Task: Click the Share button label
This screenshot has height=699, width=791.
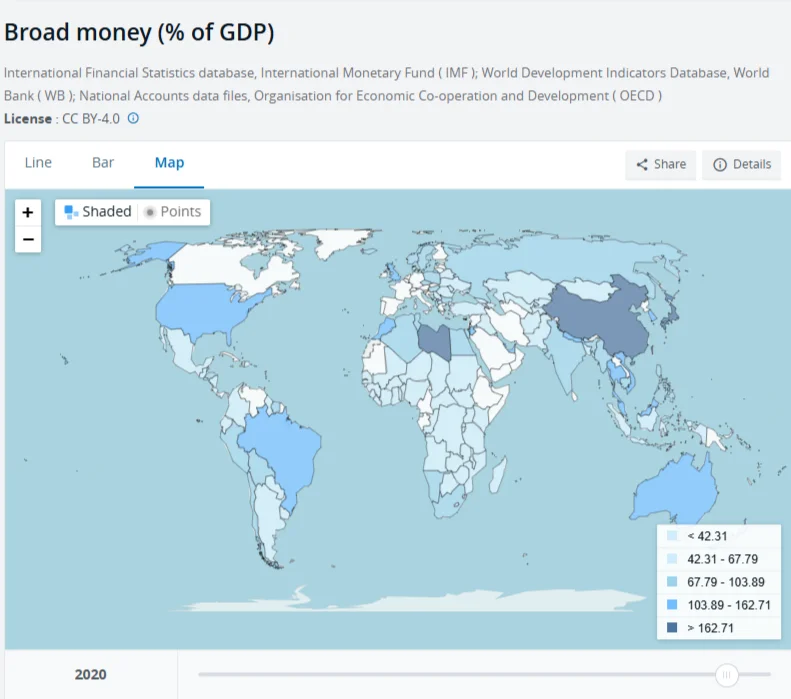Action: tap(670, 164)
